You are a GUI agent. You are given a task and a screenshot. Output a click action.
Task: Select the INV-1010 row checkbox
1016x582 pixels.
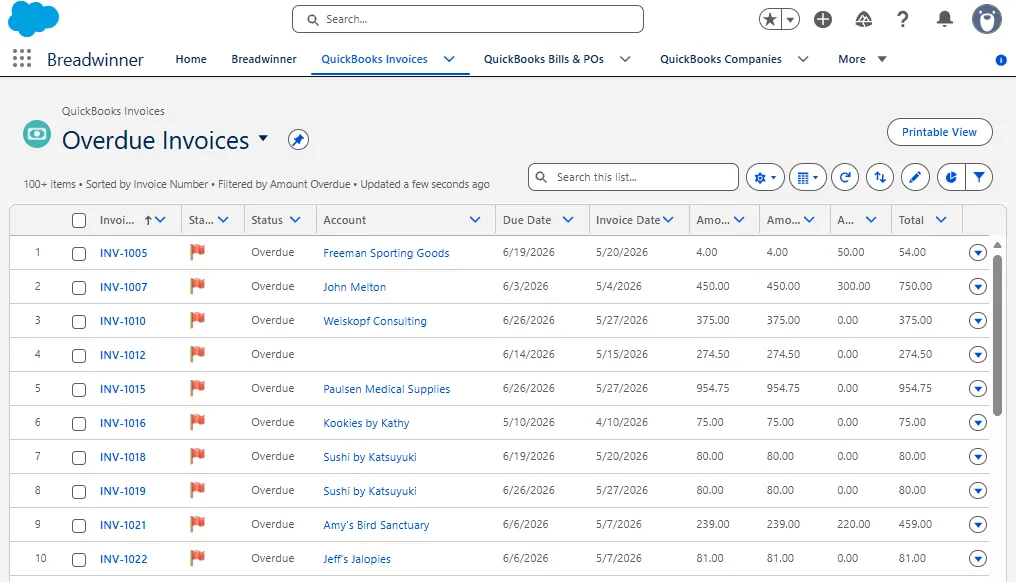(x=79, y=321)
